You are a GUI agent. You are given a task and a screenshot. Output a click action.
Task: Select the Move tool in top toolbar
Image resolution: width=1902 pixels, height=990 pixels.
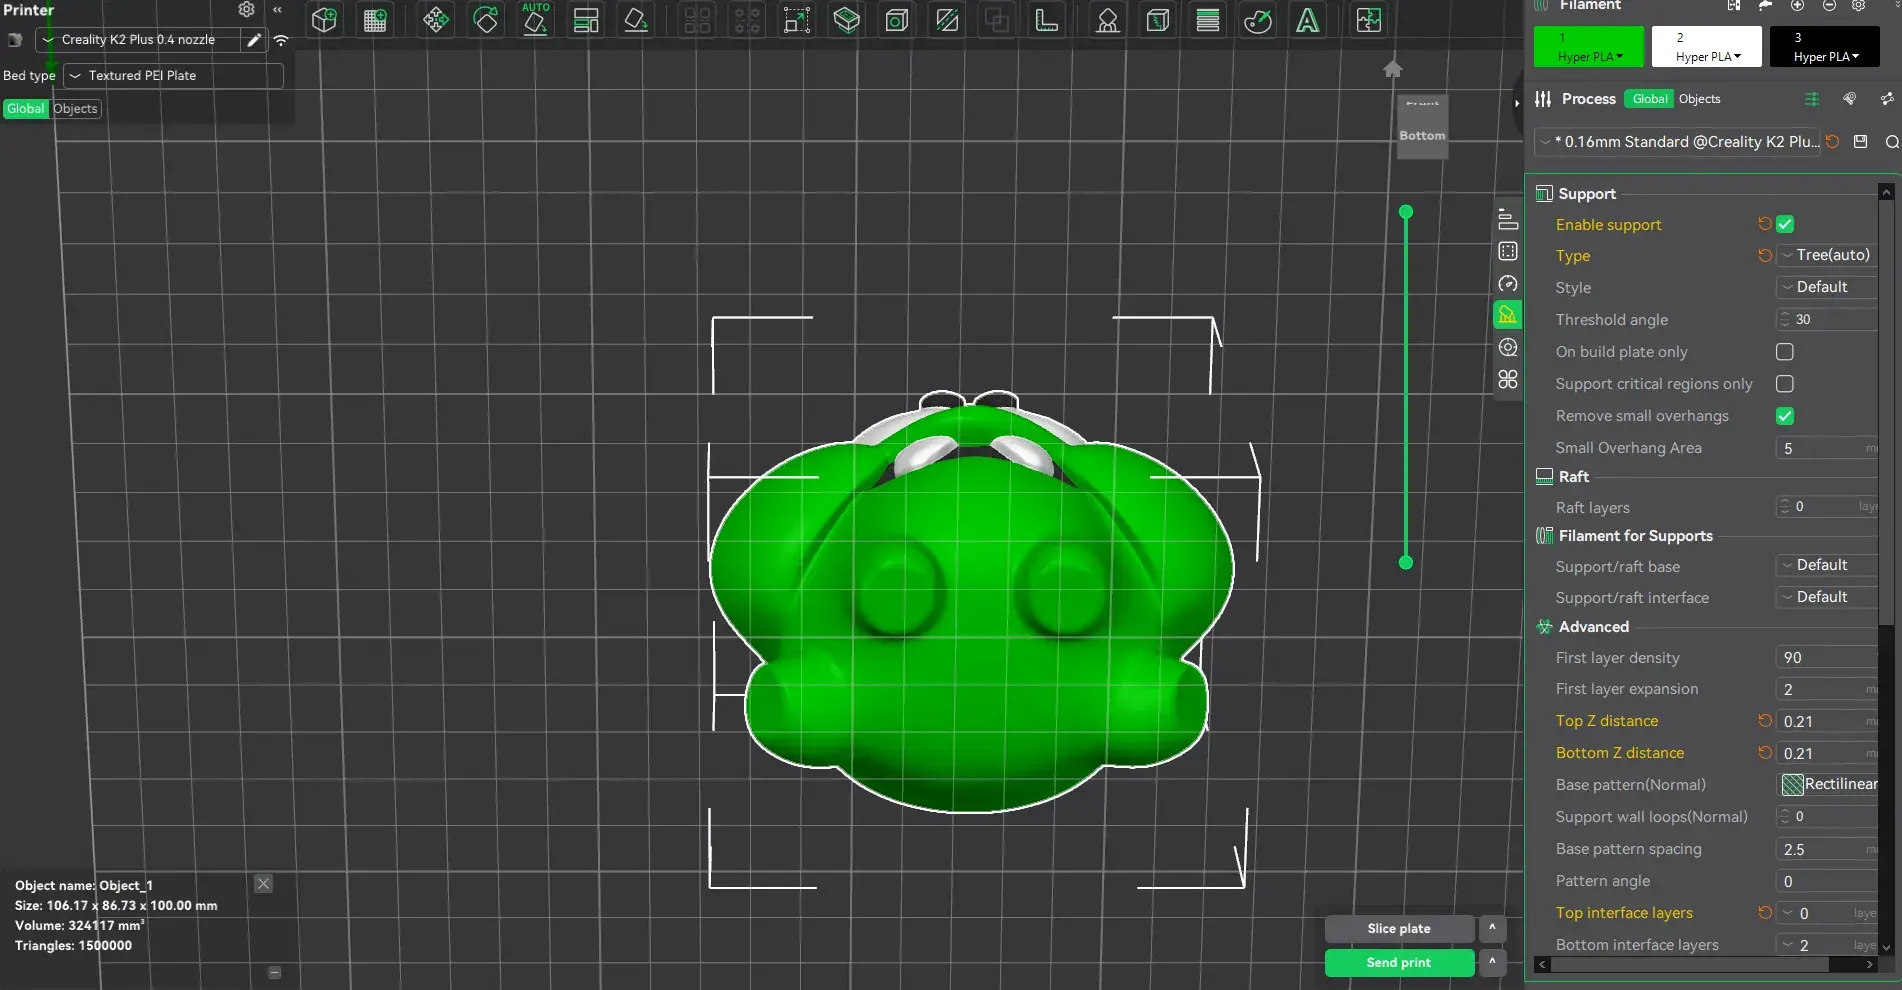coord(436,20)
